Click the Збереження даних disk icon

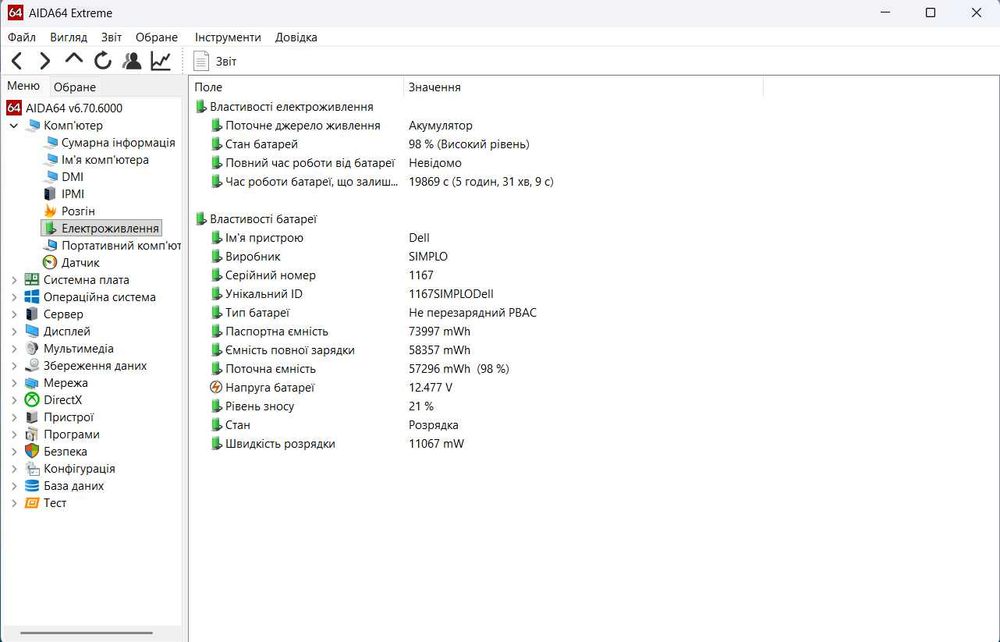coord(32,365)
